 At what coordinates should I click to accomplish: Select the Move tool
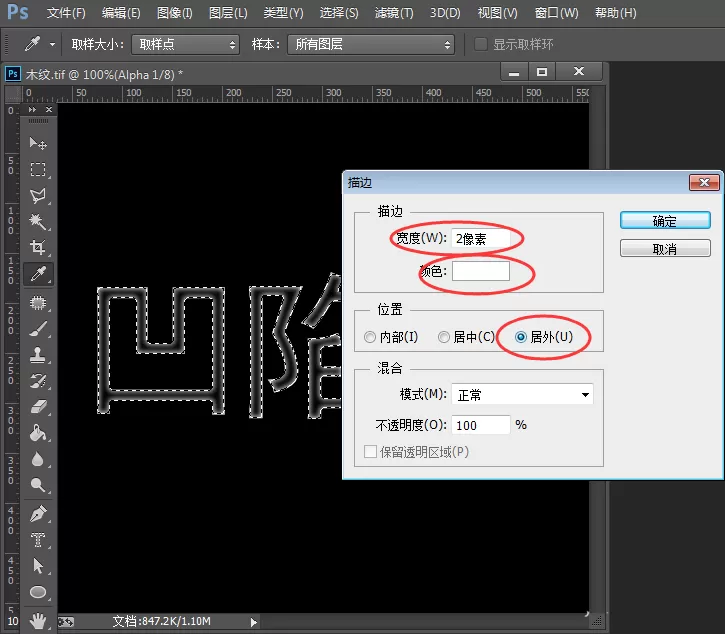click(x=38, y=143)
